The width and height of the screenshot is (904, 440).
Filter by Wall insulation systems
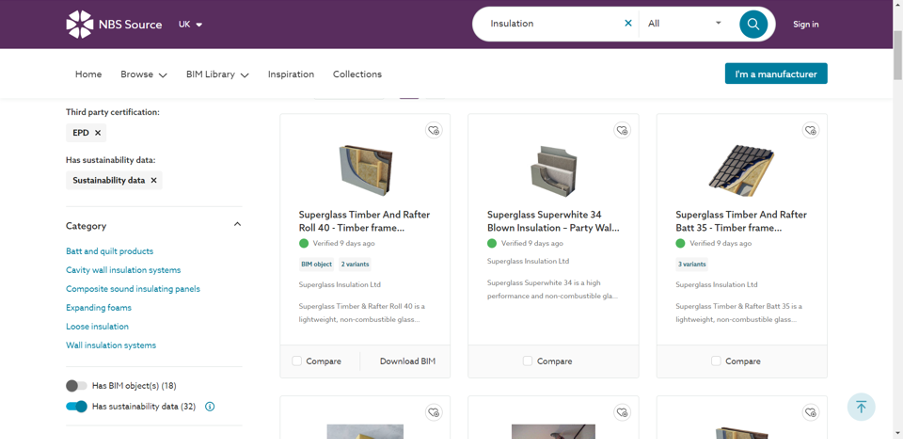pyautogui.click(x=111, y=345)
